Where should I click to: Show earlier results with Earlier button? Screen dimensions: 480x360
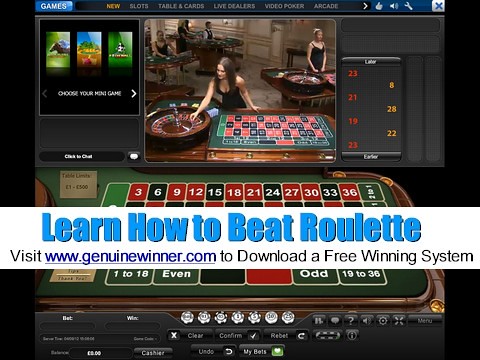[371, 157]
